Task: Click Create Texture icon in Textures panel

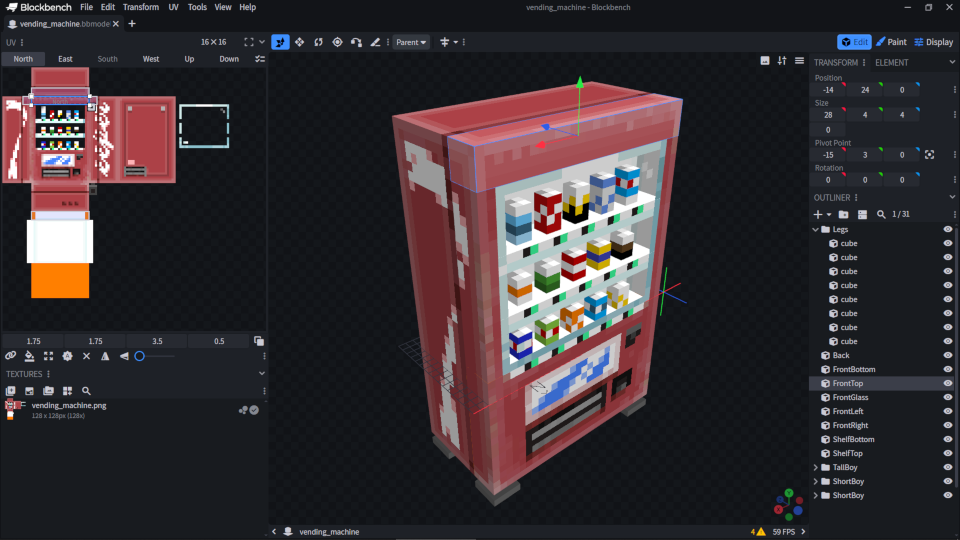Action: (x=10, y=391)
